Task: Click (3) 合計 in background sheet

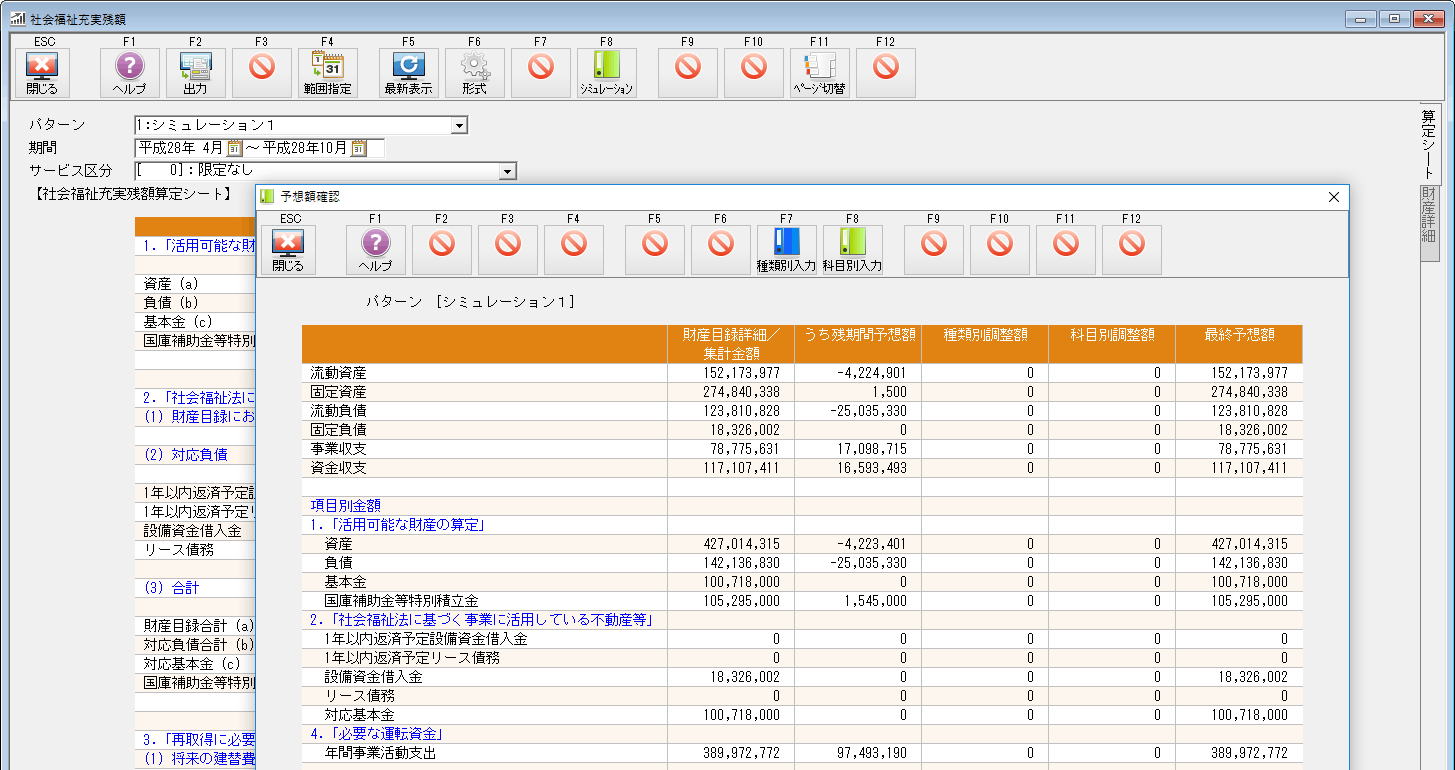Action: (x=172, y=587)
